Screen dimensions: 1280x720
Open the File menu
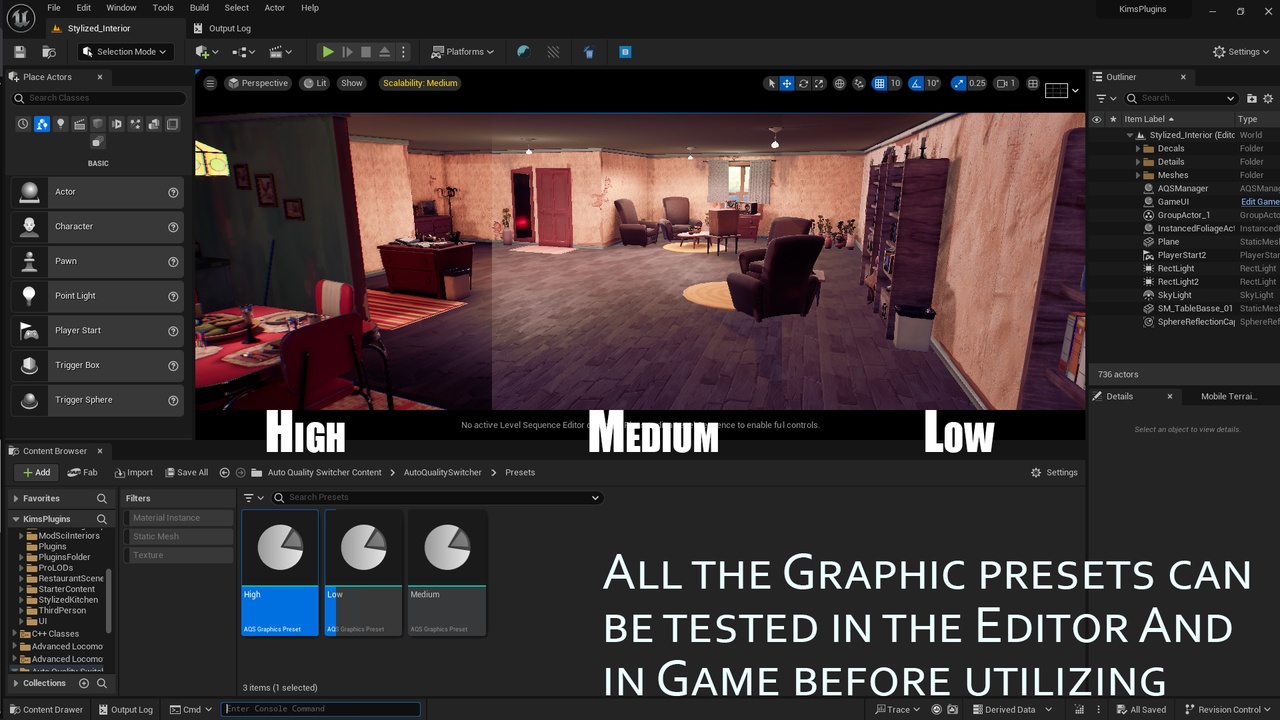pyautogui.click(x=54, y=8)
